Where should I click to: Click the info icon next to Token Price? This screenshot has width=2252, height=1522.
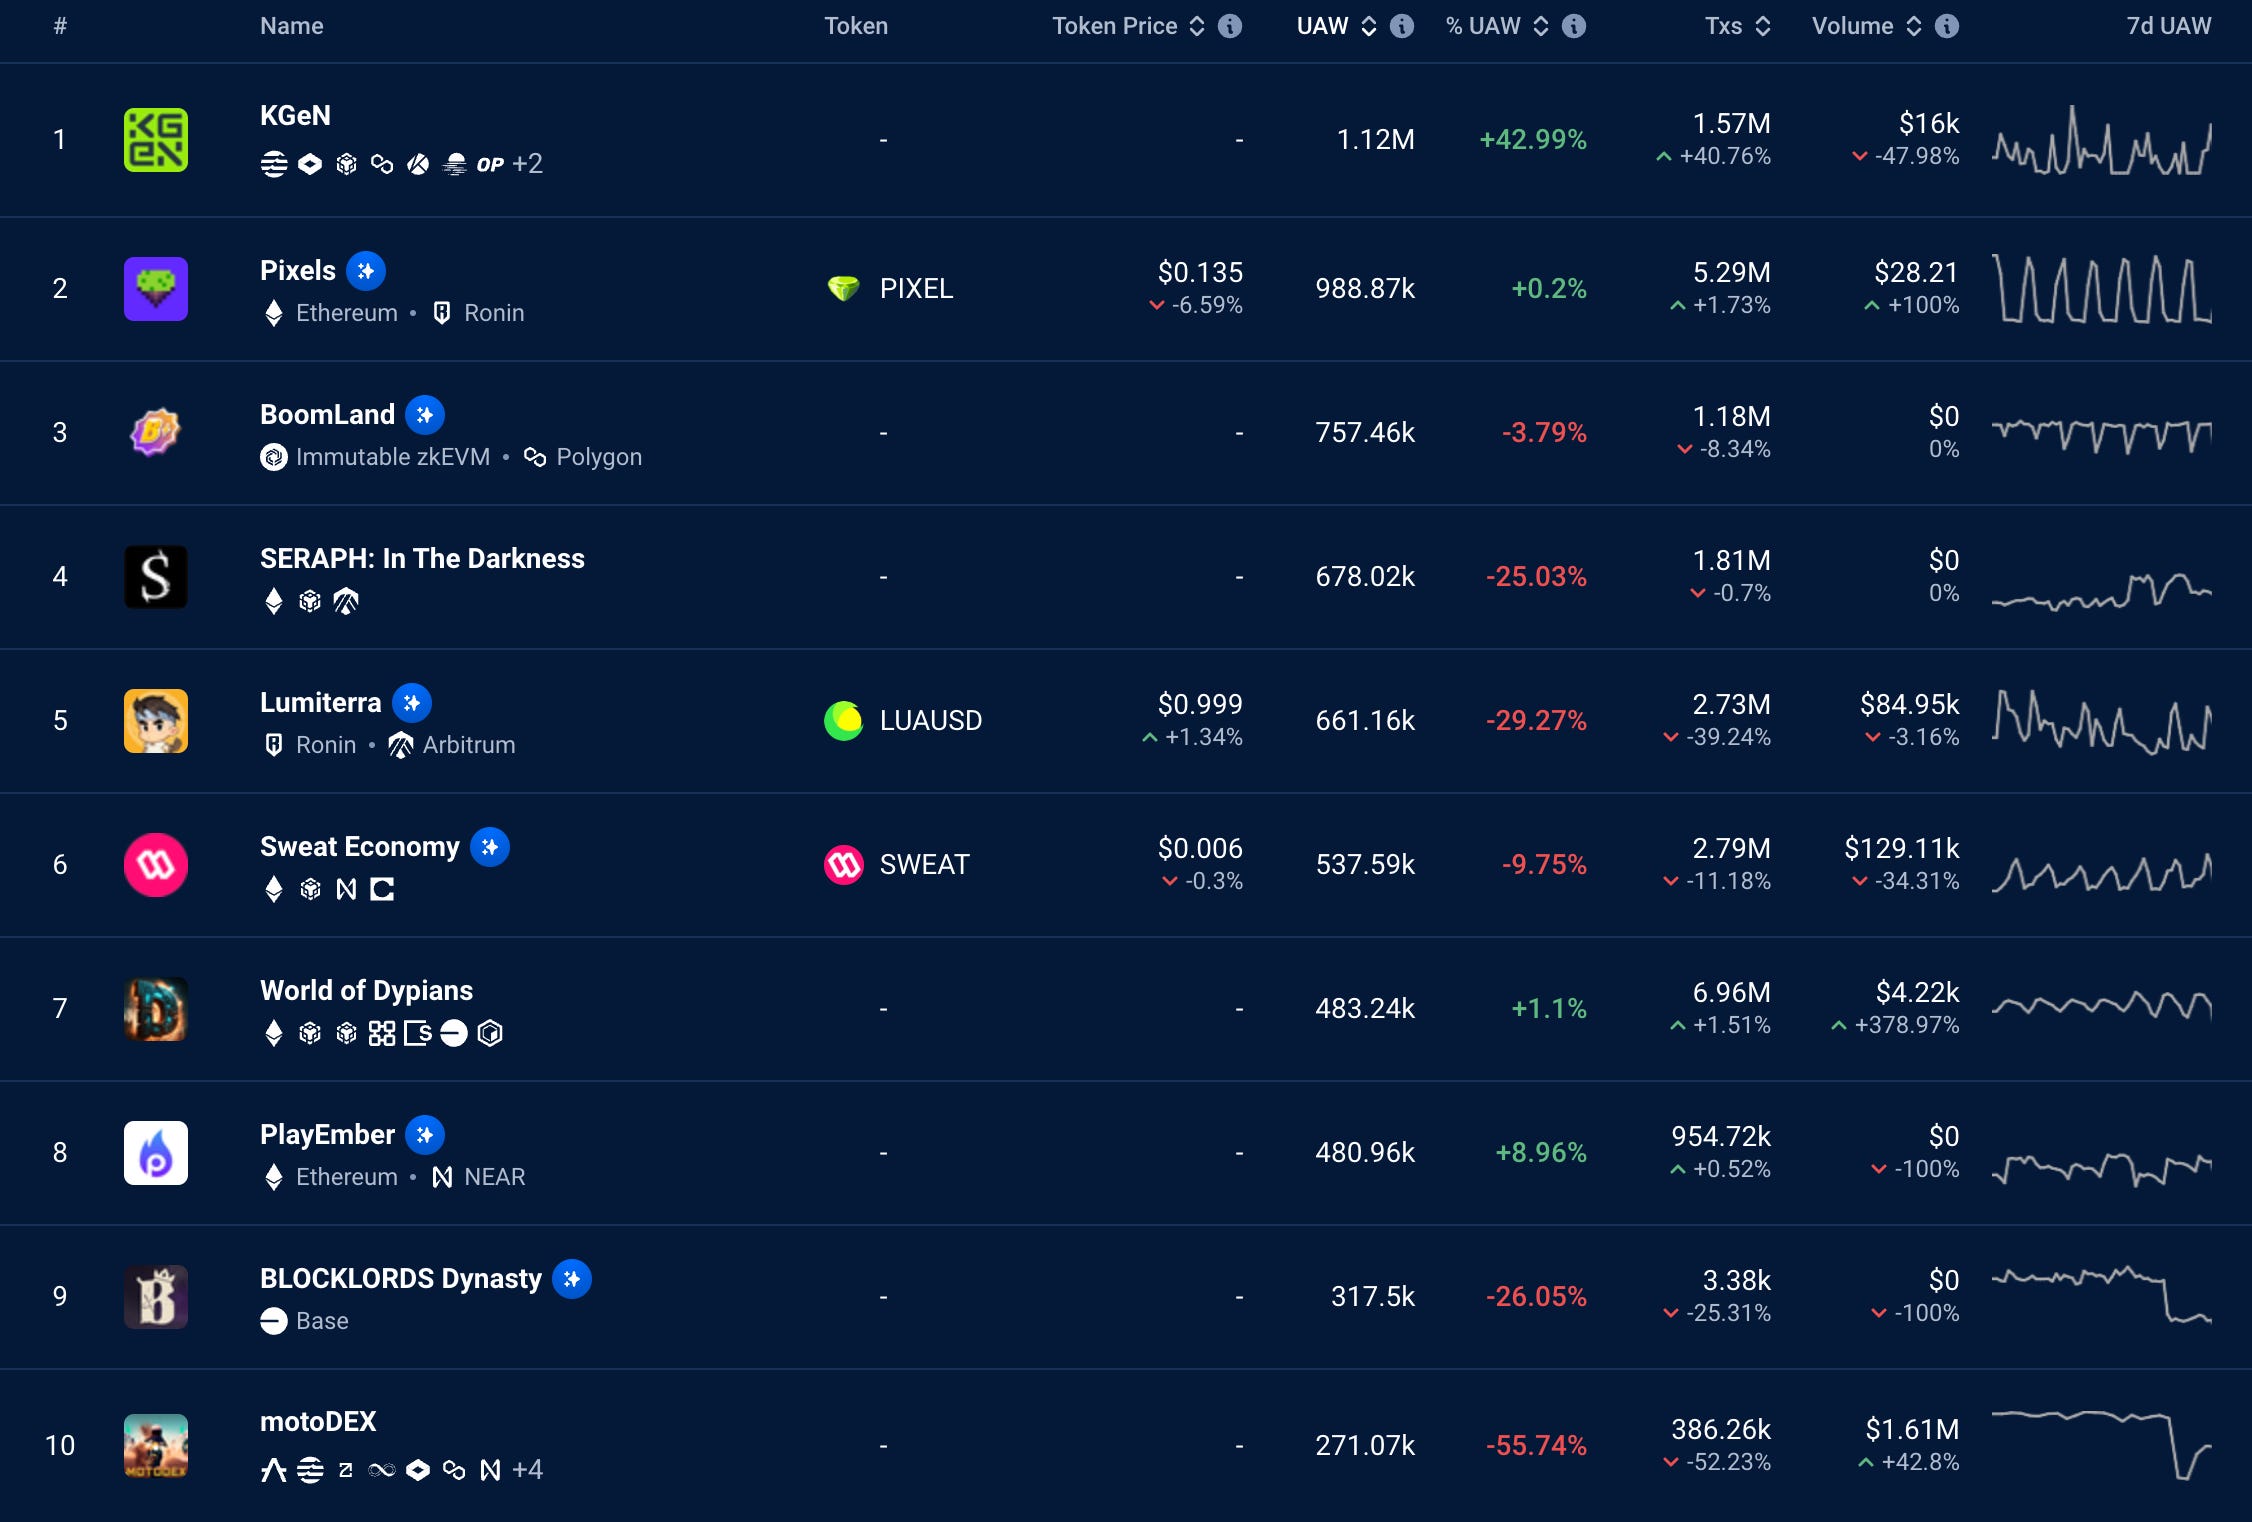[x=1230, y=26]
